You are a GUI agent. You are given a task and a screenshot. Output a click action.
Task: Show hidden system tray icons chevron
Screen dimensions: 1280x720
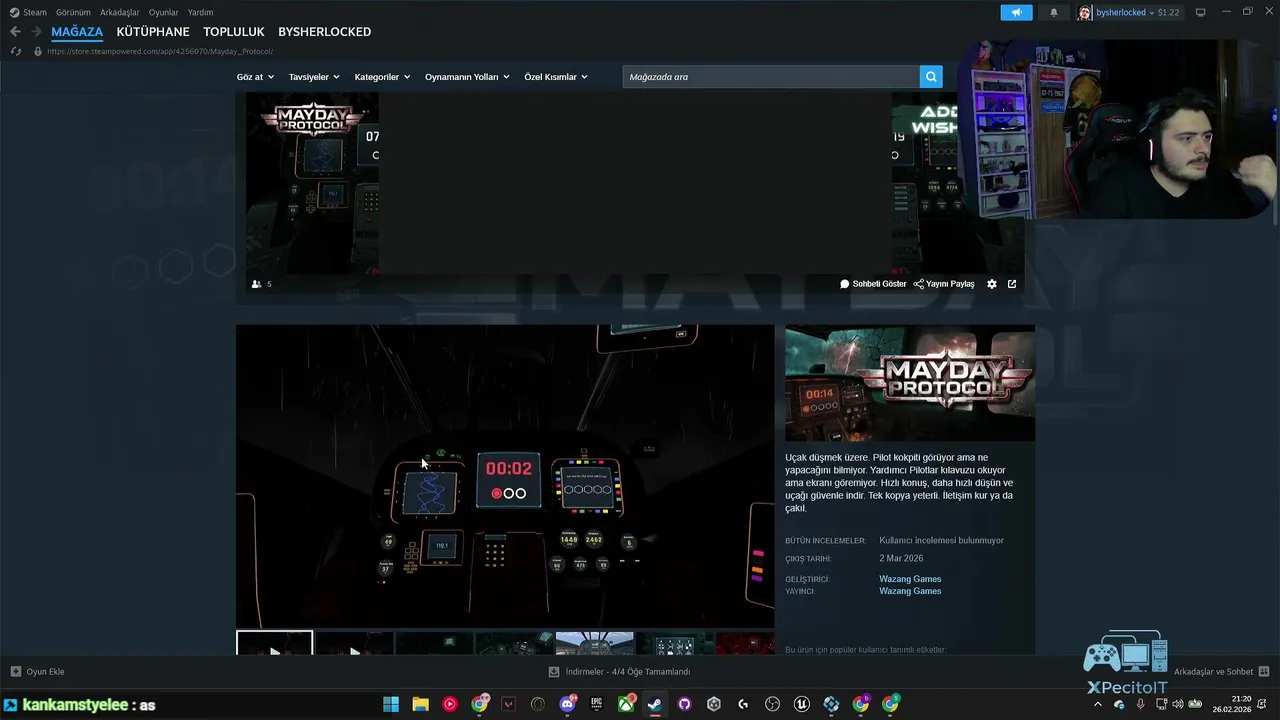pyautogui.click(x=1098, y=705)
